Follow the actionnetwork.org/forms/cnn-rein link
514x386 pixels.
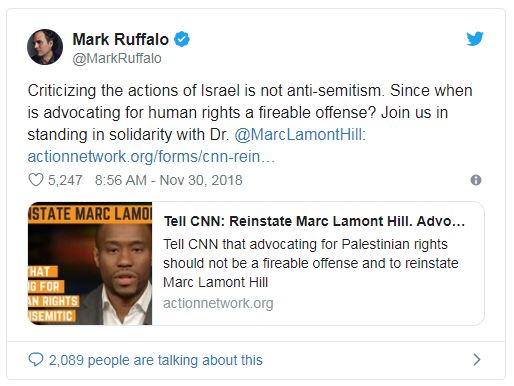(x=151, y=157)
